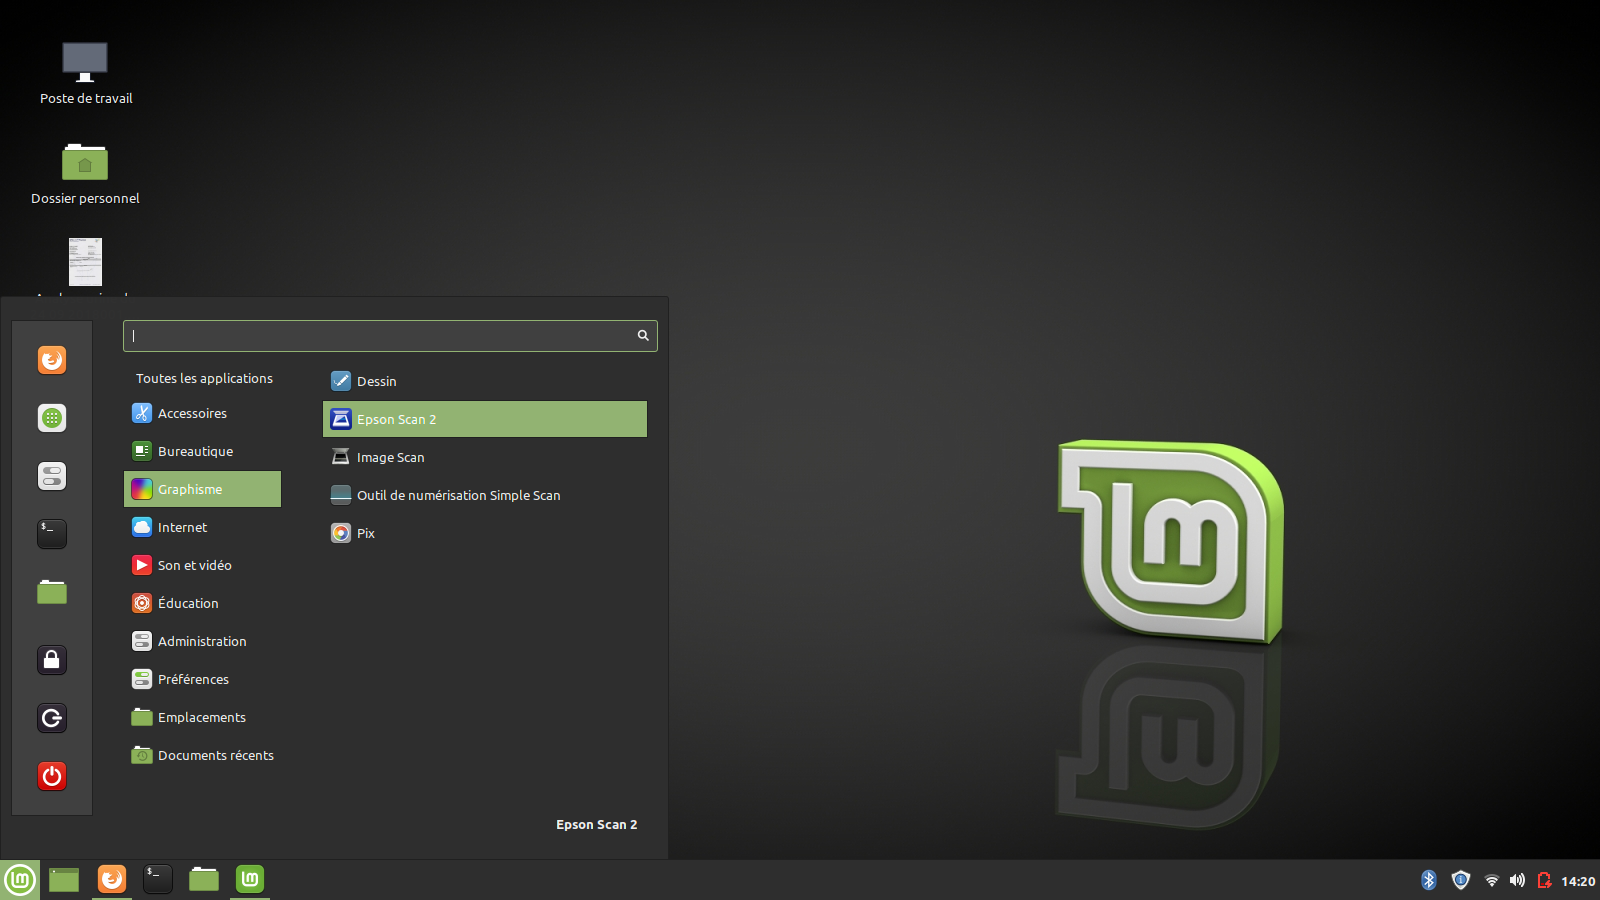
Task: Check the red battery tray indicator
Action: coord(1545,880)
